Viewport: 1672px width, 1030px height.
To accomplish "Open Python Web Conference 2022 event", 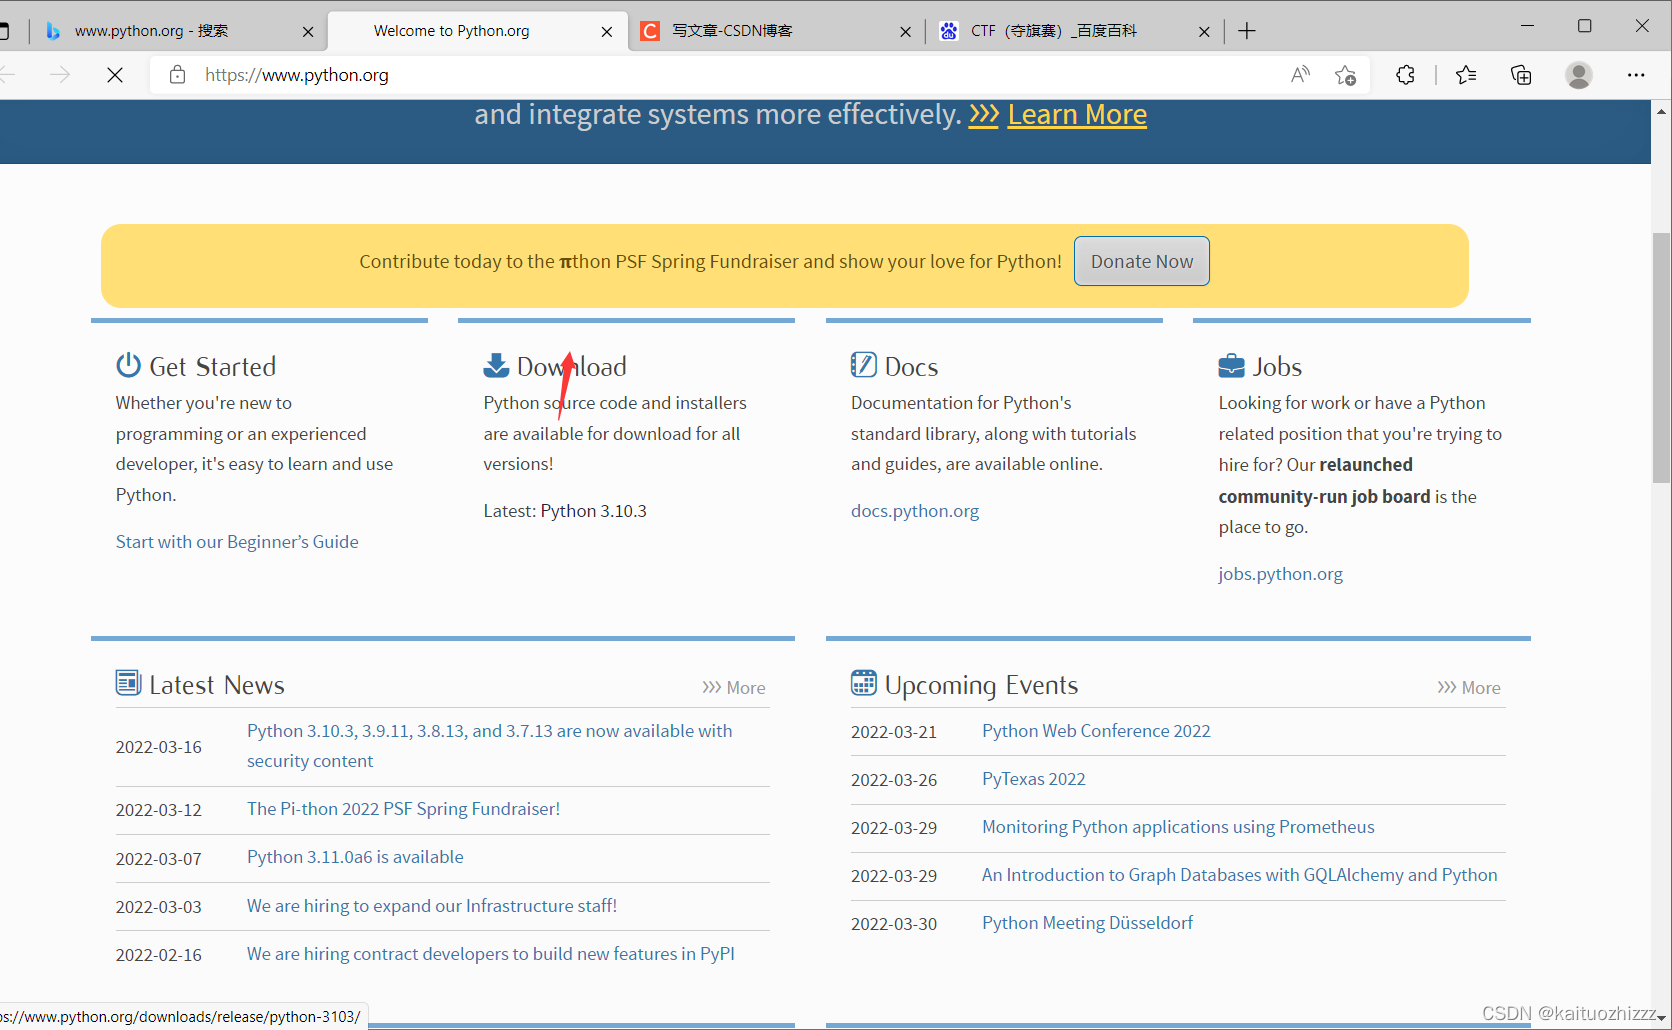I will click(x=1096, y=731).
